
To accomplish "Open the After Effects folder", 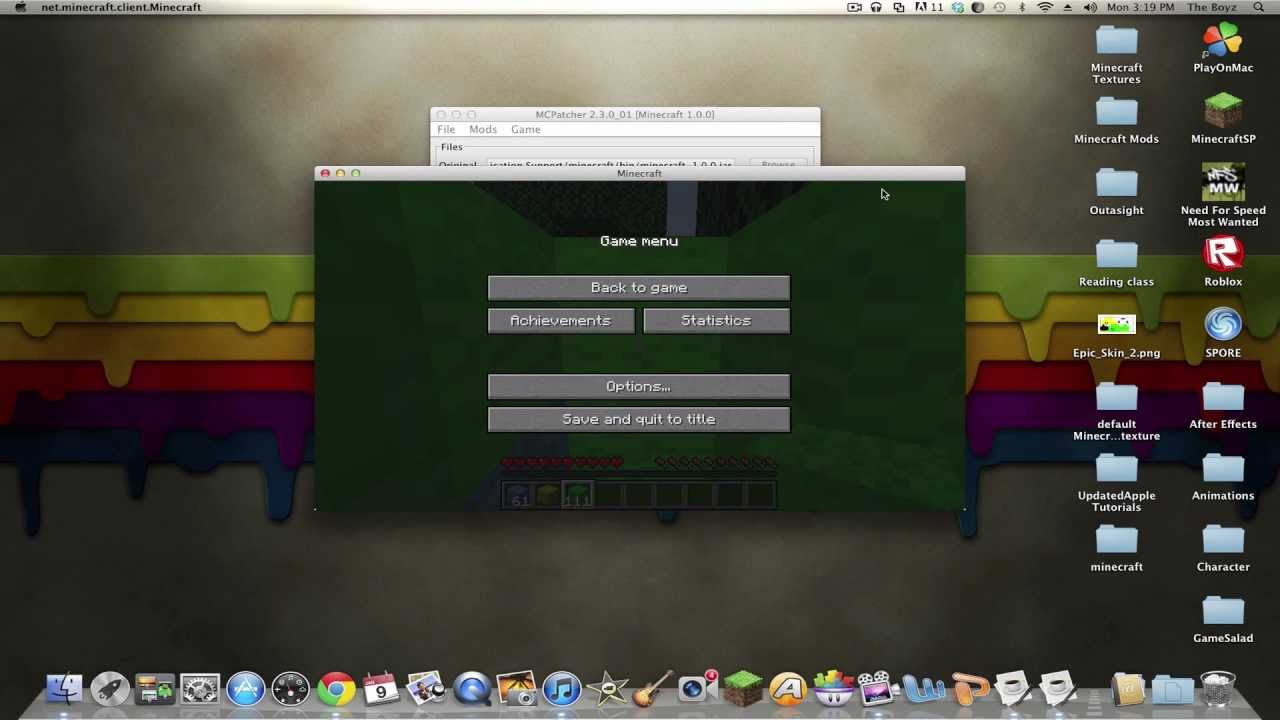I will click(1223, 405).
